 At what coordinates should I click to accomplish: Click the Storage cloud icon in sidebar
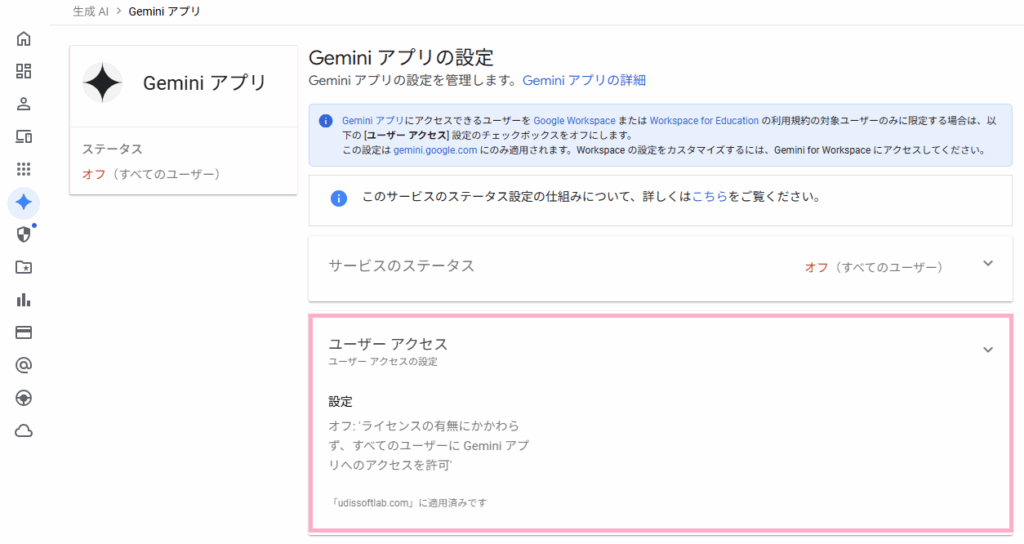[x=24, y=431]
